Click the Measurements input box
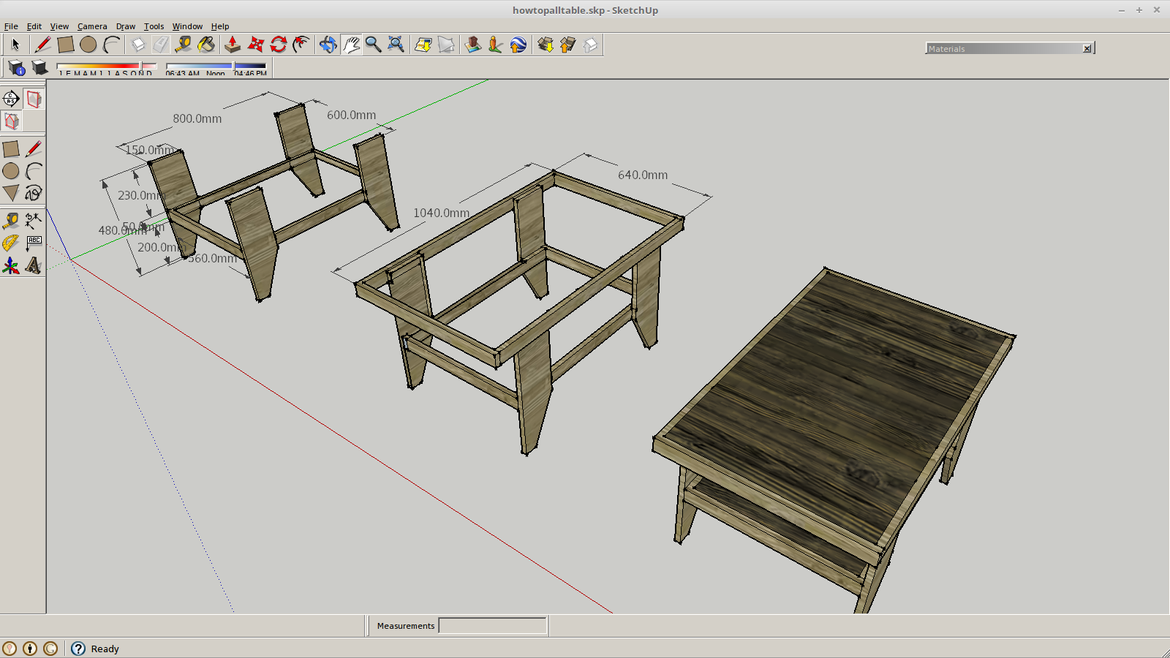Viewport: 1170px width, 658px height. point(492,626)
